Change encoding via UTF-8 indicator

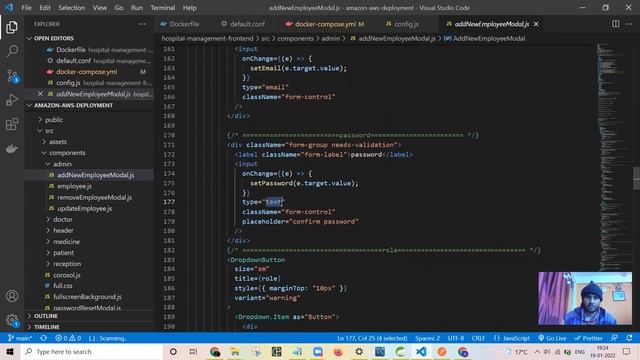pyautogui.click(x=456, y=338)
